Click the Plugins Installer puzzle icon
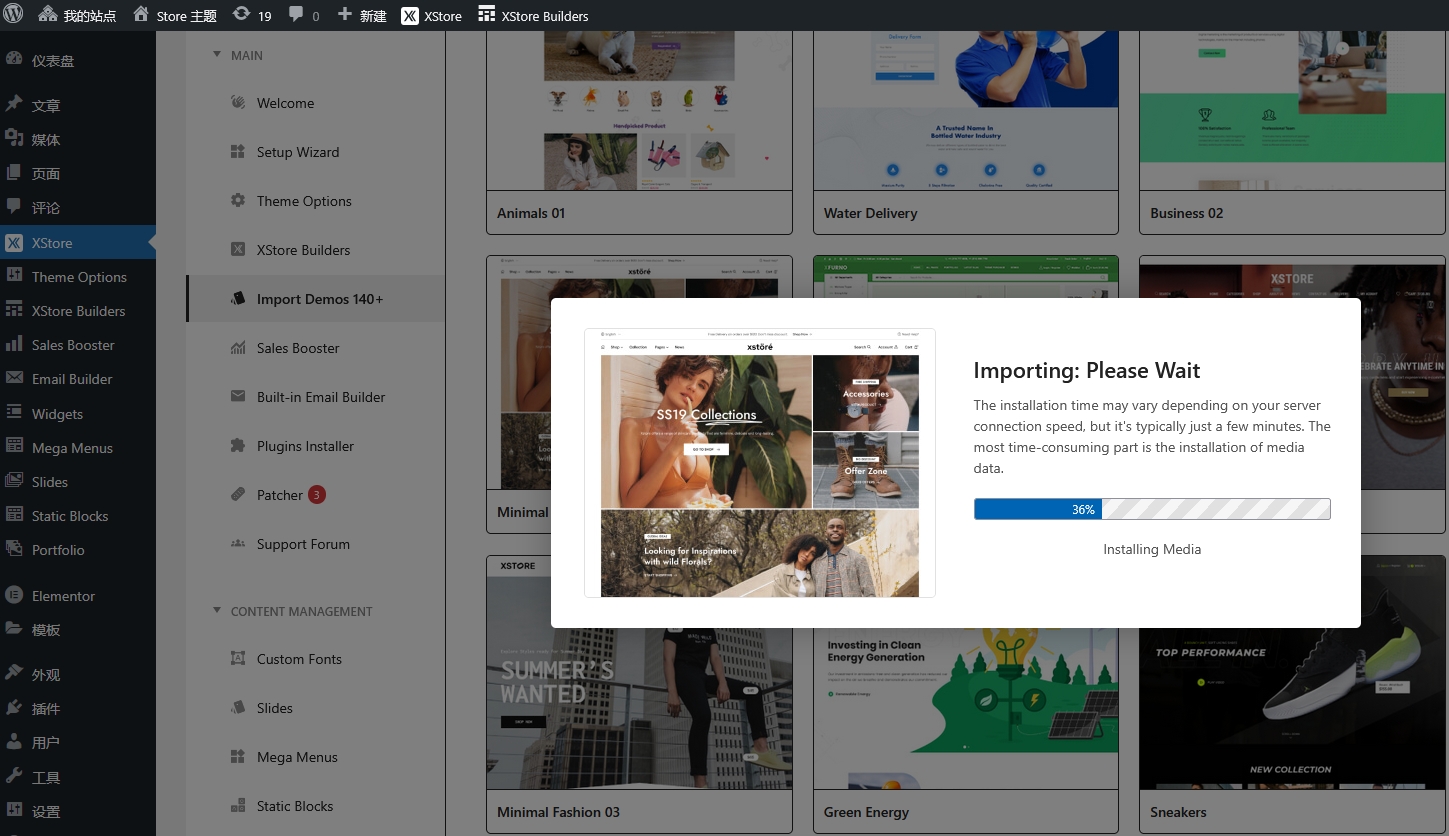The width and height of the screenshot is (1449, 836). click(238, 445)
